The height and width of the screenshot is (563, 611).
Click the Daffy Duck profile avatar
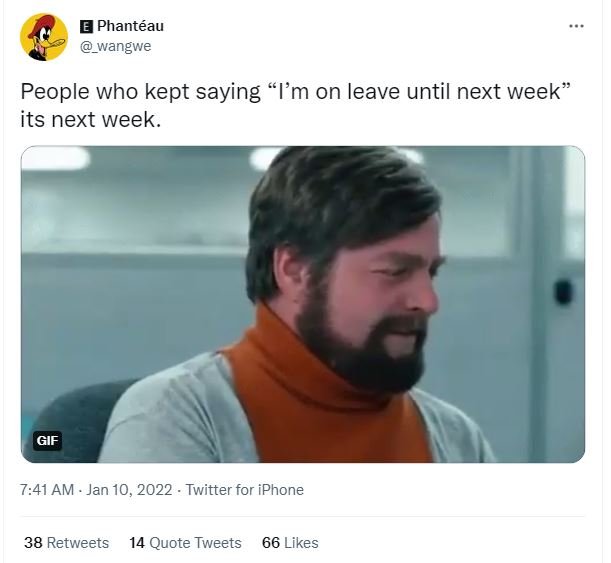[x=44, y=37]
